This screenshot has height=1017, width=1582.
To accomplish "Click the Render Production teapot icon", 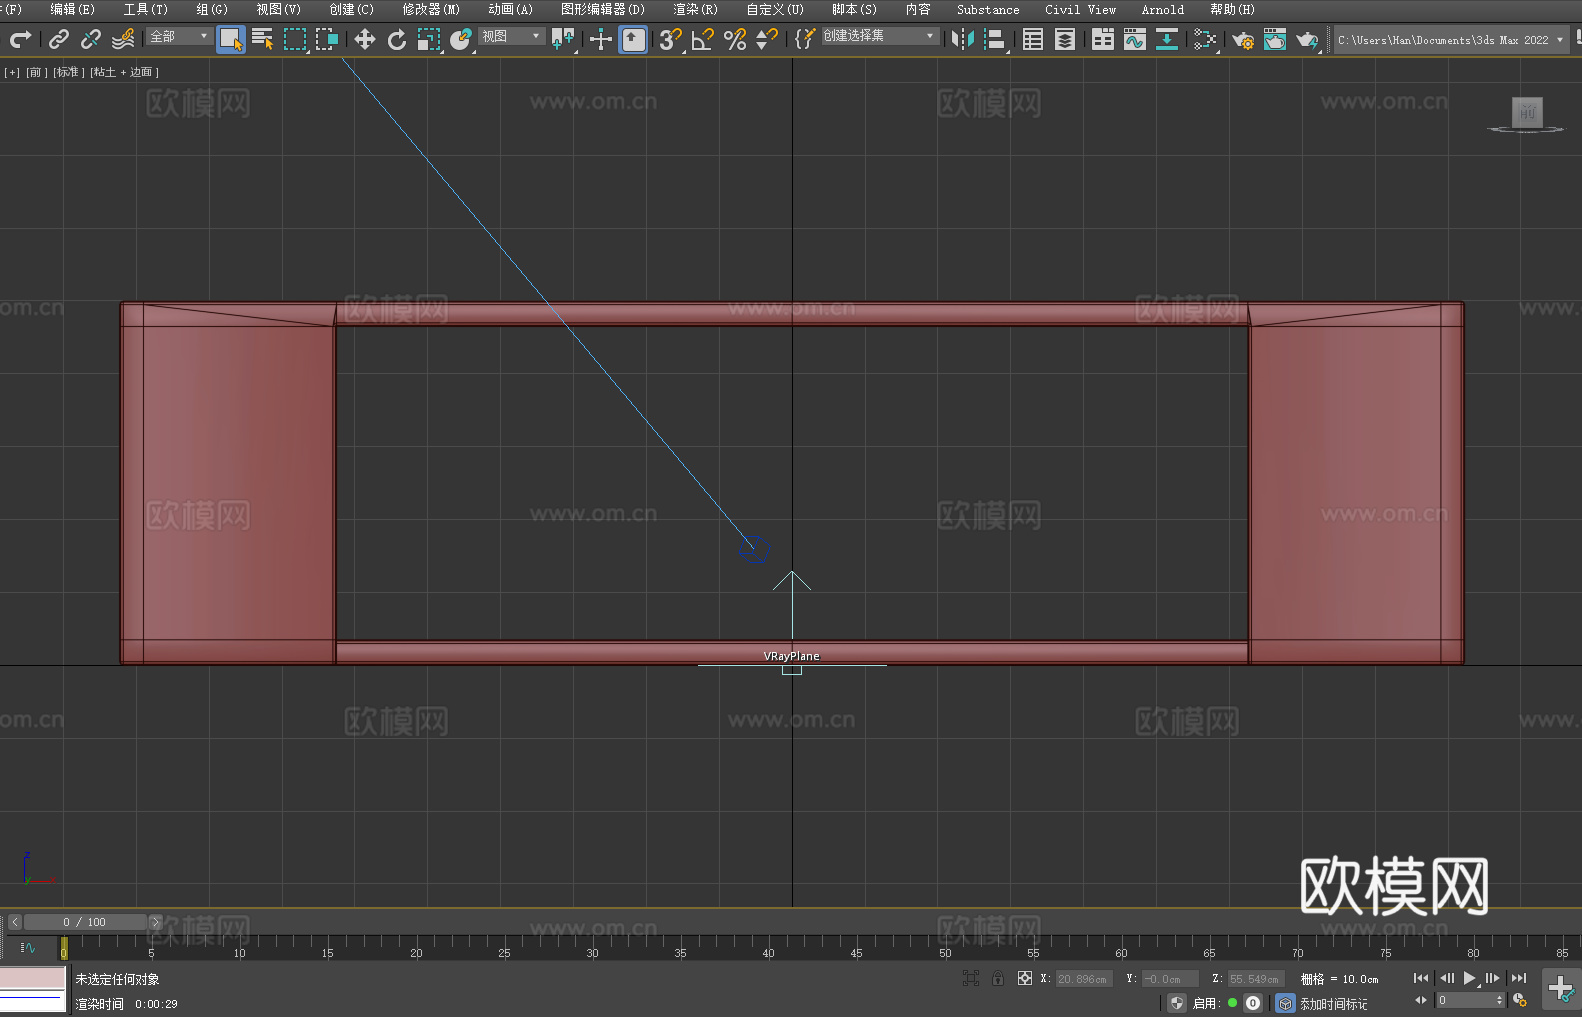I will [x=1307, y=39].
